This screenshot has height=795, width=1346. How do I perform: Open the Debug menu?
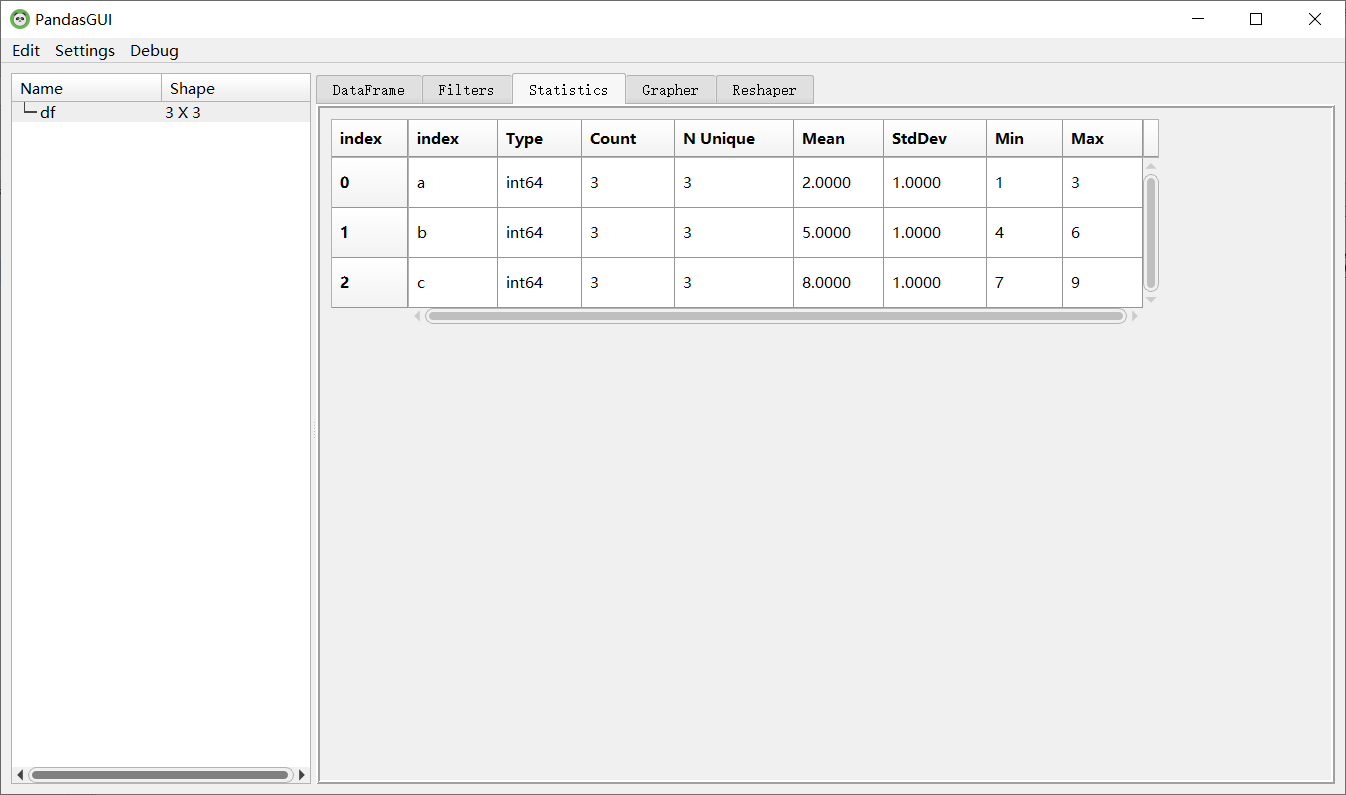pos(154,51)
